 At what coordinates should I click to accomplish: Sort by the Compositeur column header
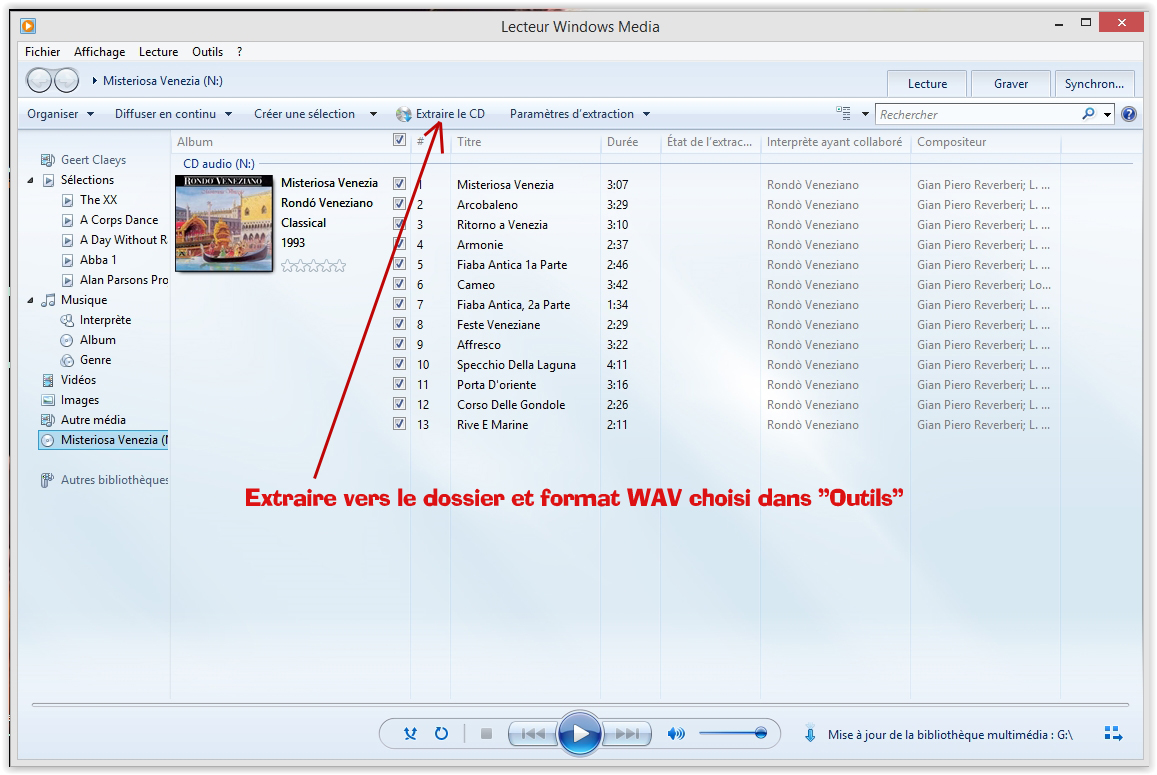(x=985, y=142)
